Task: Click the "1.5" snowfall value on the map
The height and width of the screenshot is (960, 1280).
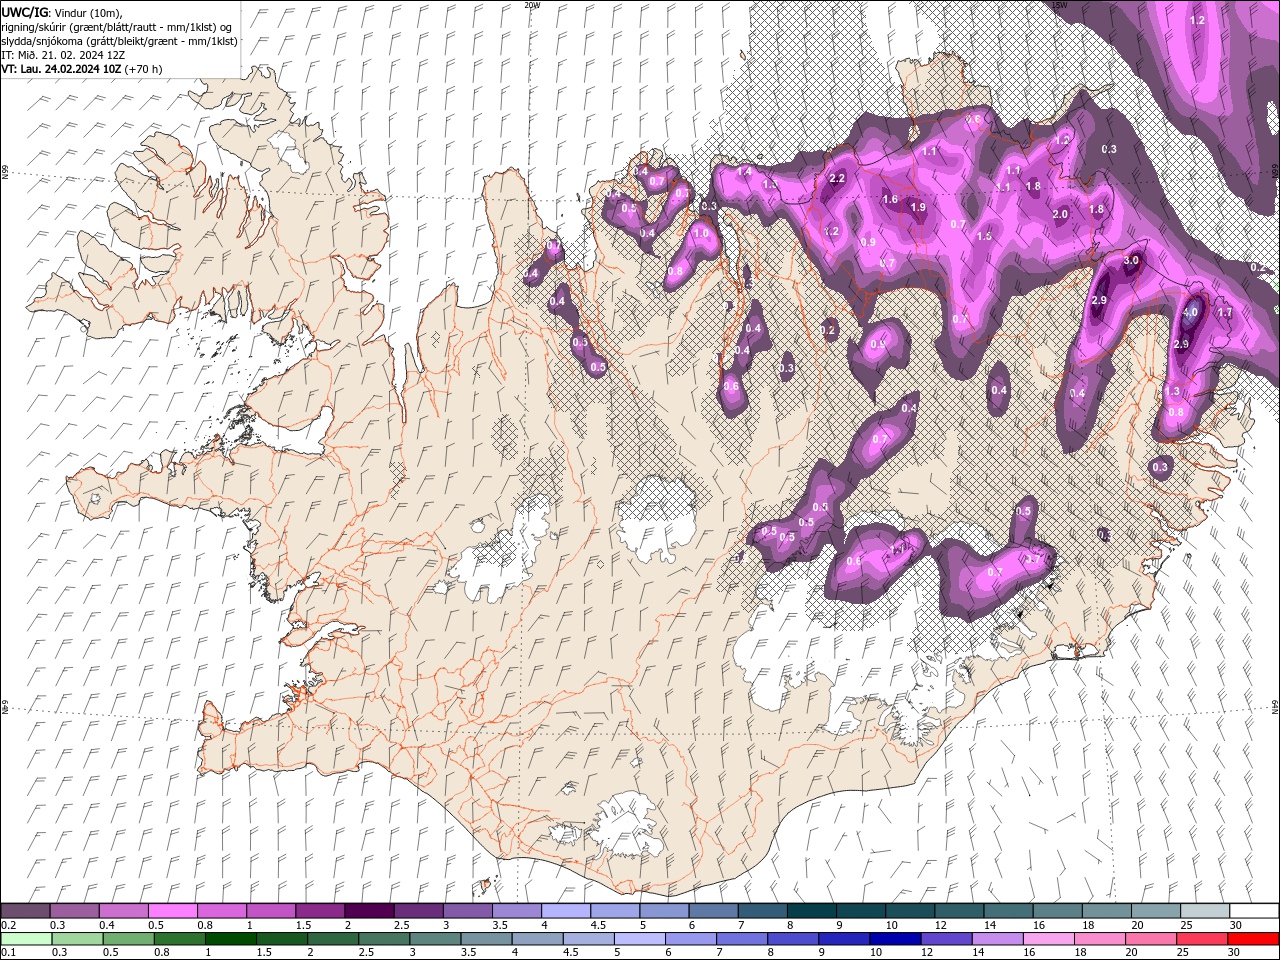Action: 984,236
